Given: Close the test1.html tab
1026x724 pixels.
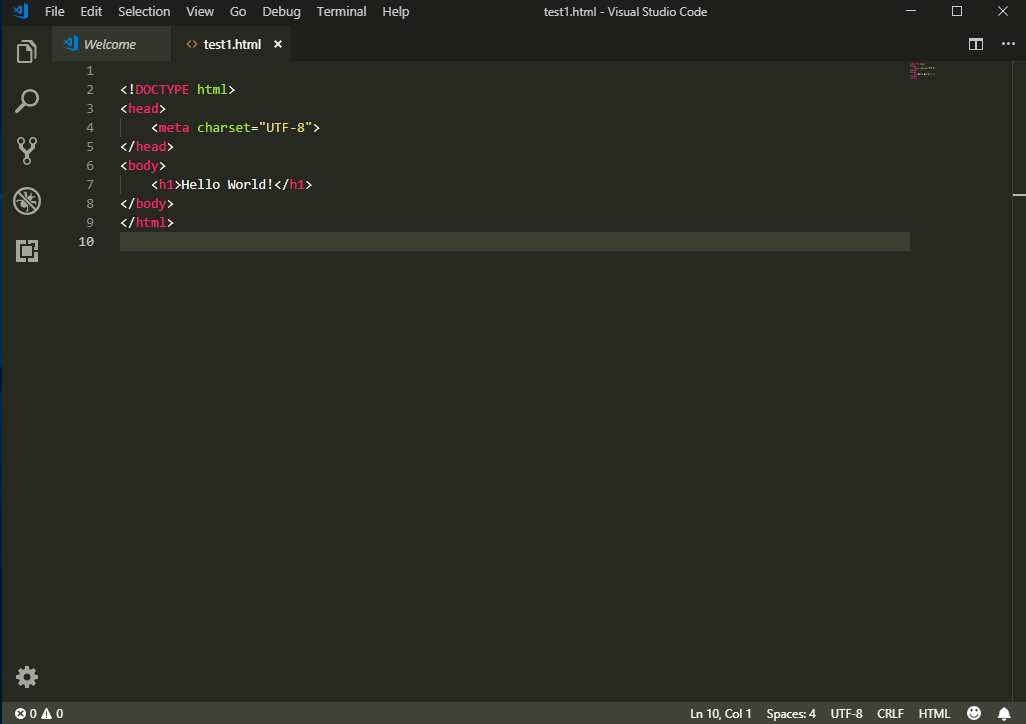Looking at the screenshot, I should (x=278, y=44).
